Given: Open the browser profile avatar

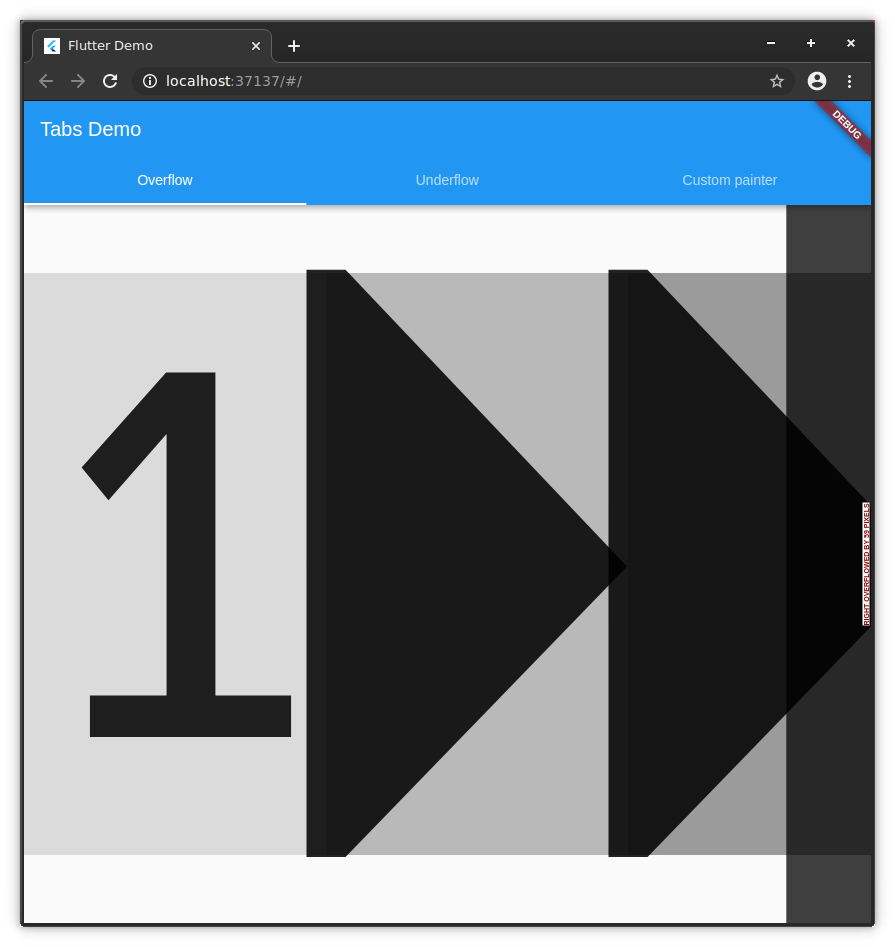Looking at the screenshot, I should (816, 81).
